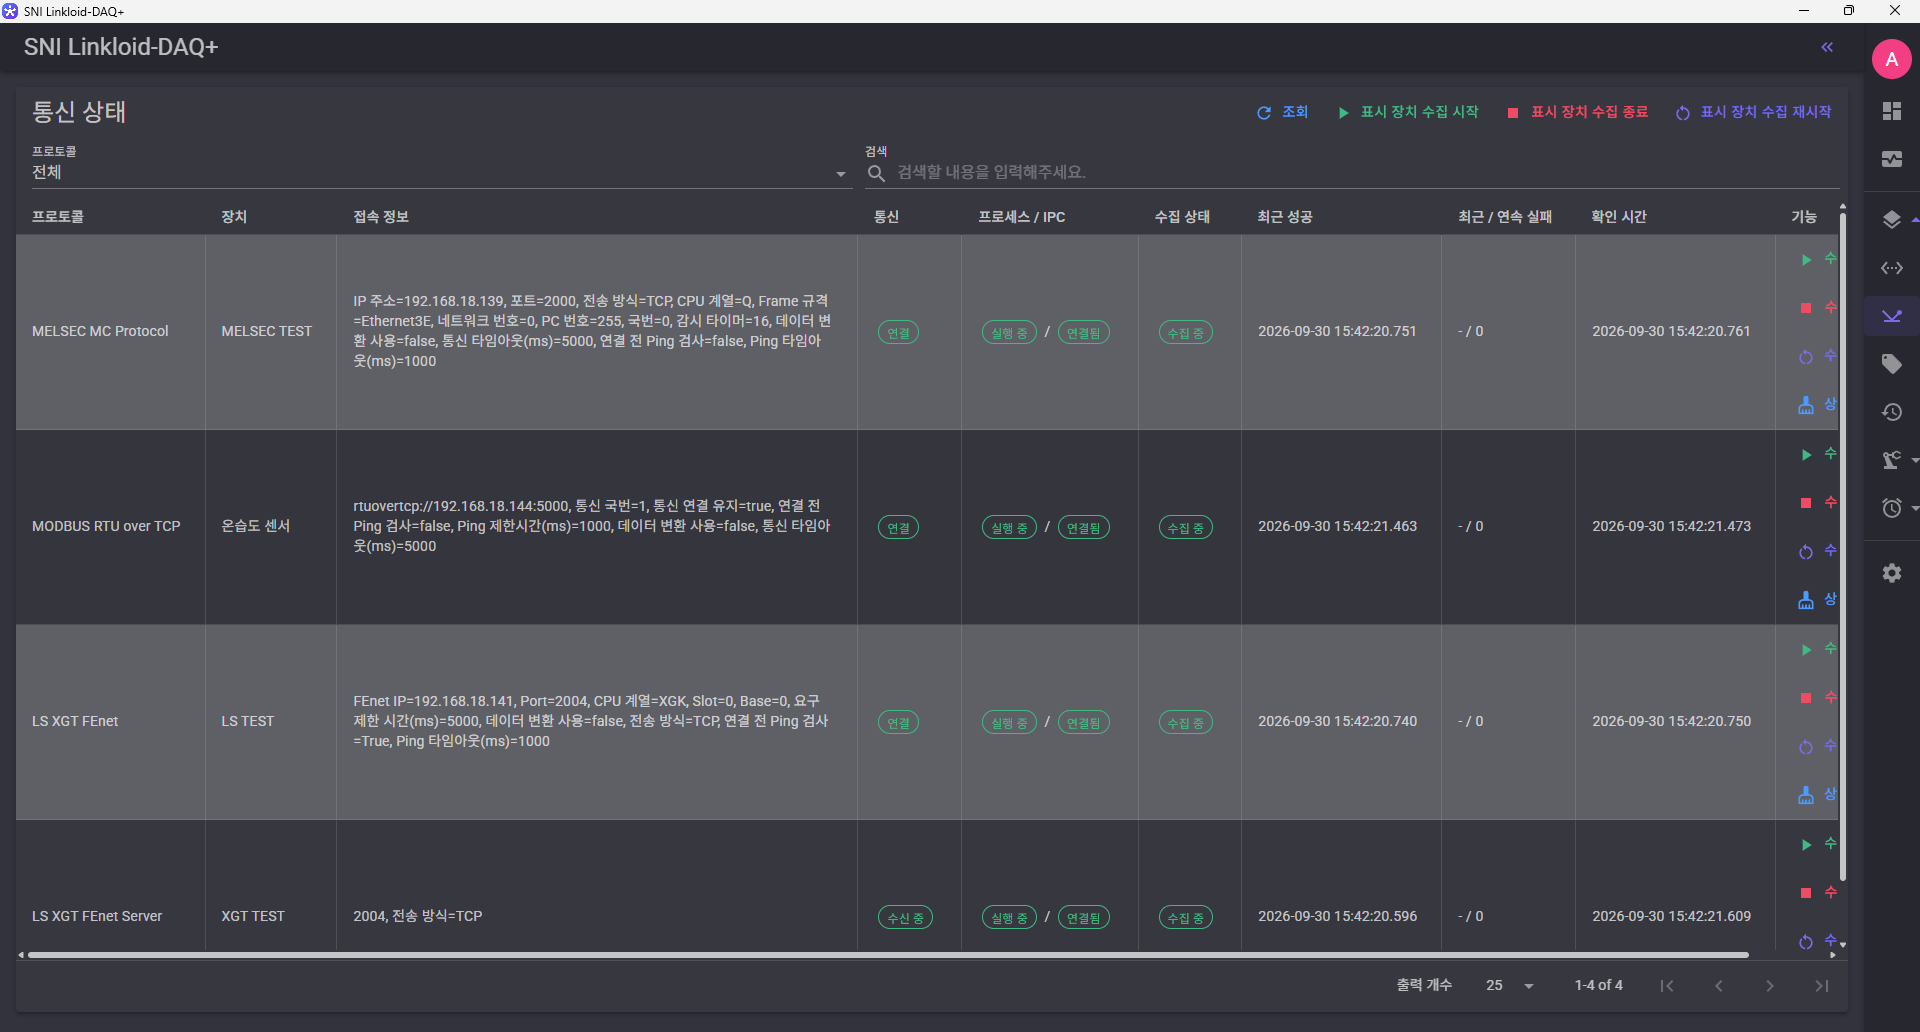Open the 출력 개수 25 rows dropdown
The image size is (1920, 1032).
(1509, 986)
